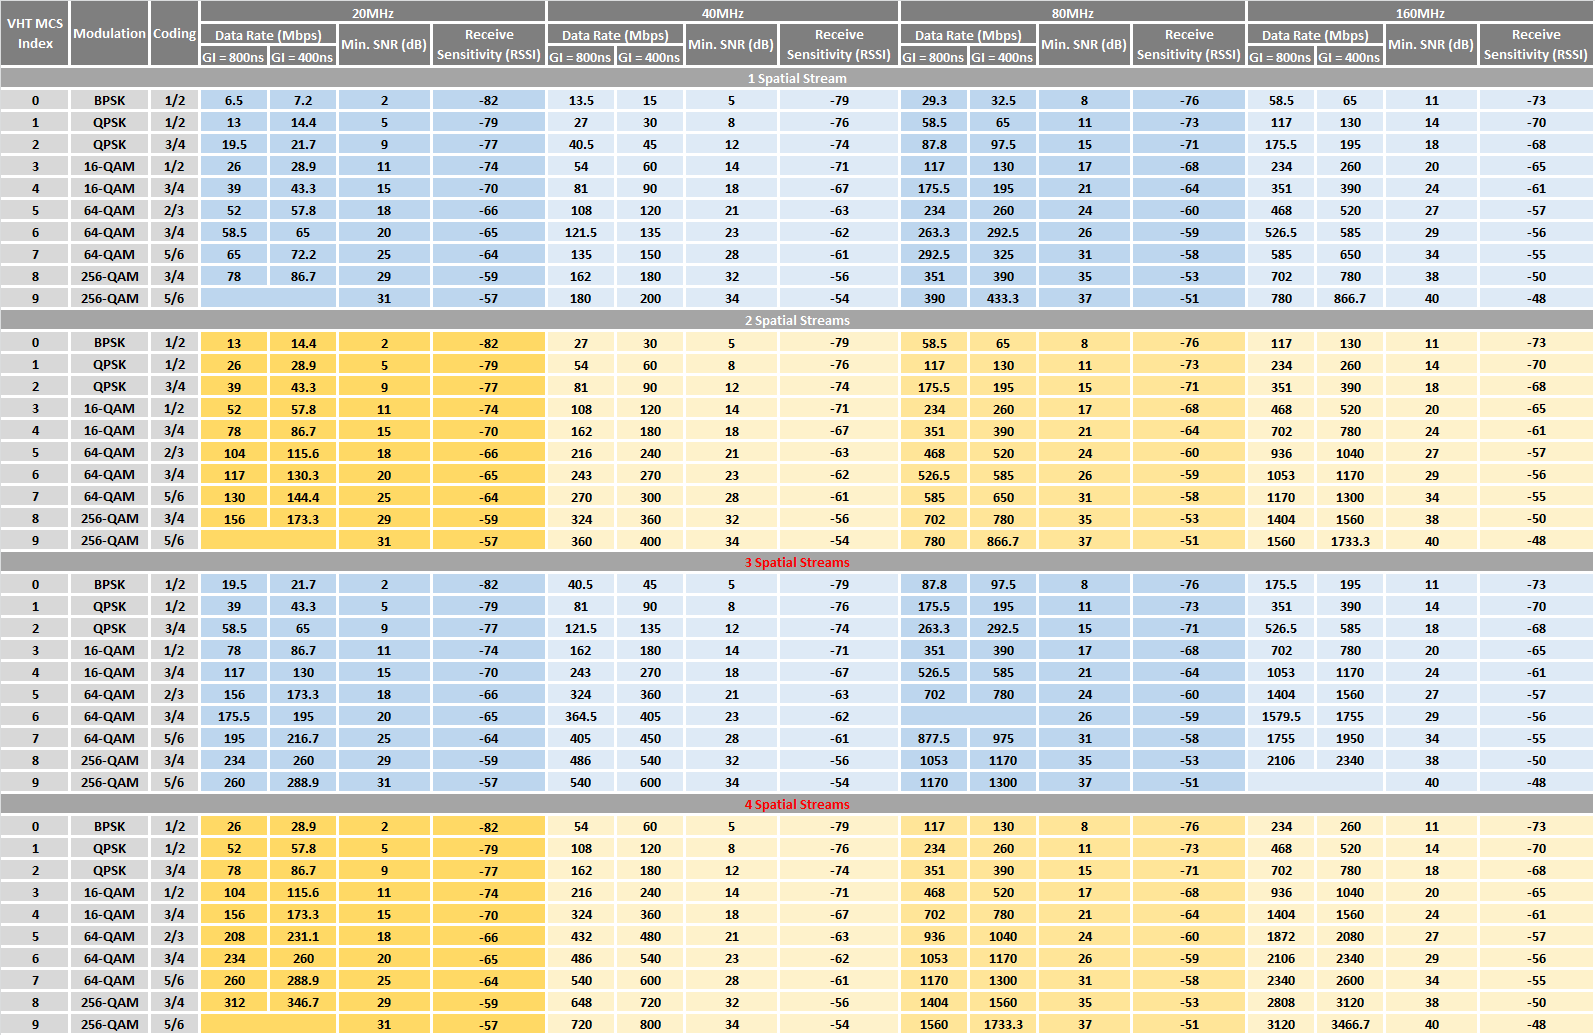Select 'Min. SNR (dB)' header under 80MHz
Viewport: 1595px width, 1035px height.
tap(1084, 45)
